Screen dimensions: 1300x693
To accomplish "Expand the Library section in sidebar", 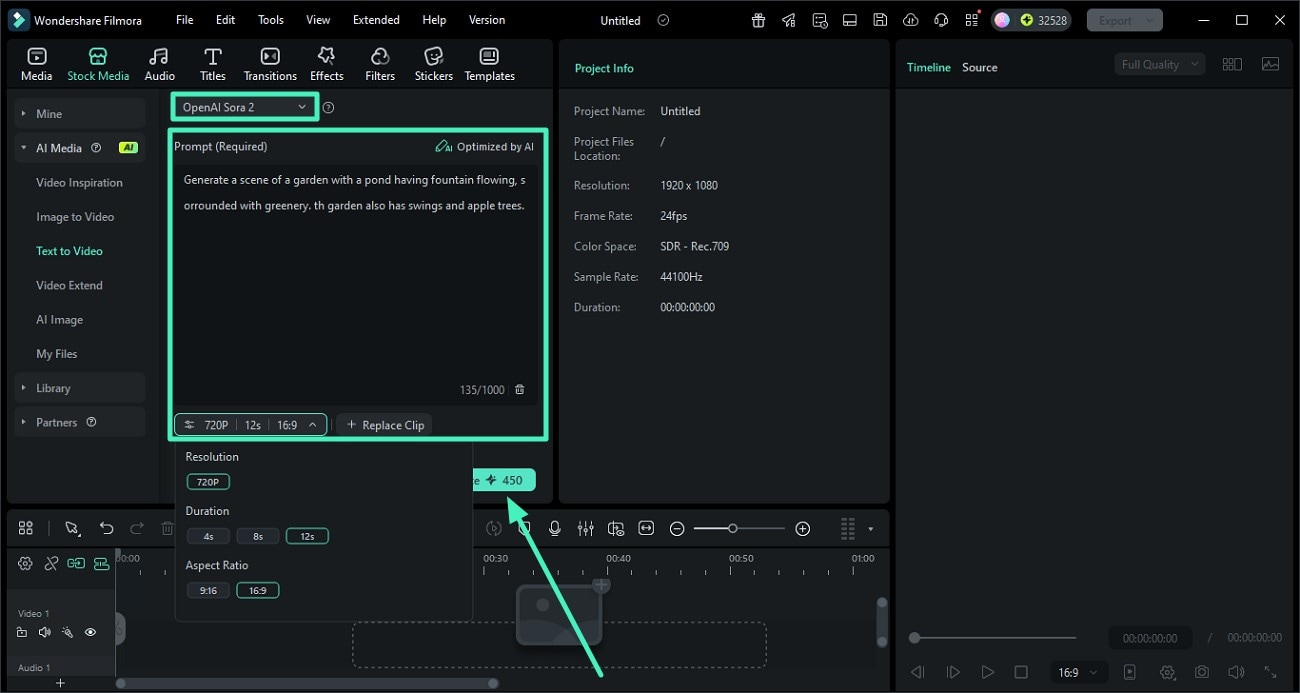I will pos(54,388).
